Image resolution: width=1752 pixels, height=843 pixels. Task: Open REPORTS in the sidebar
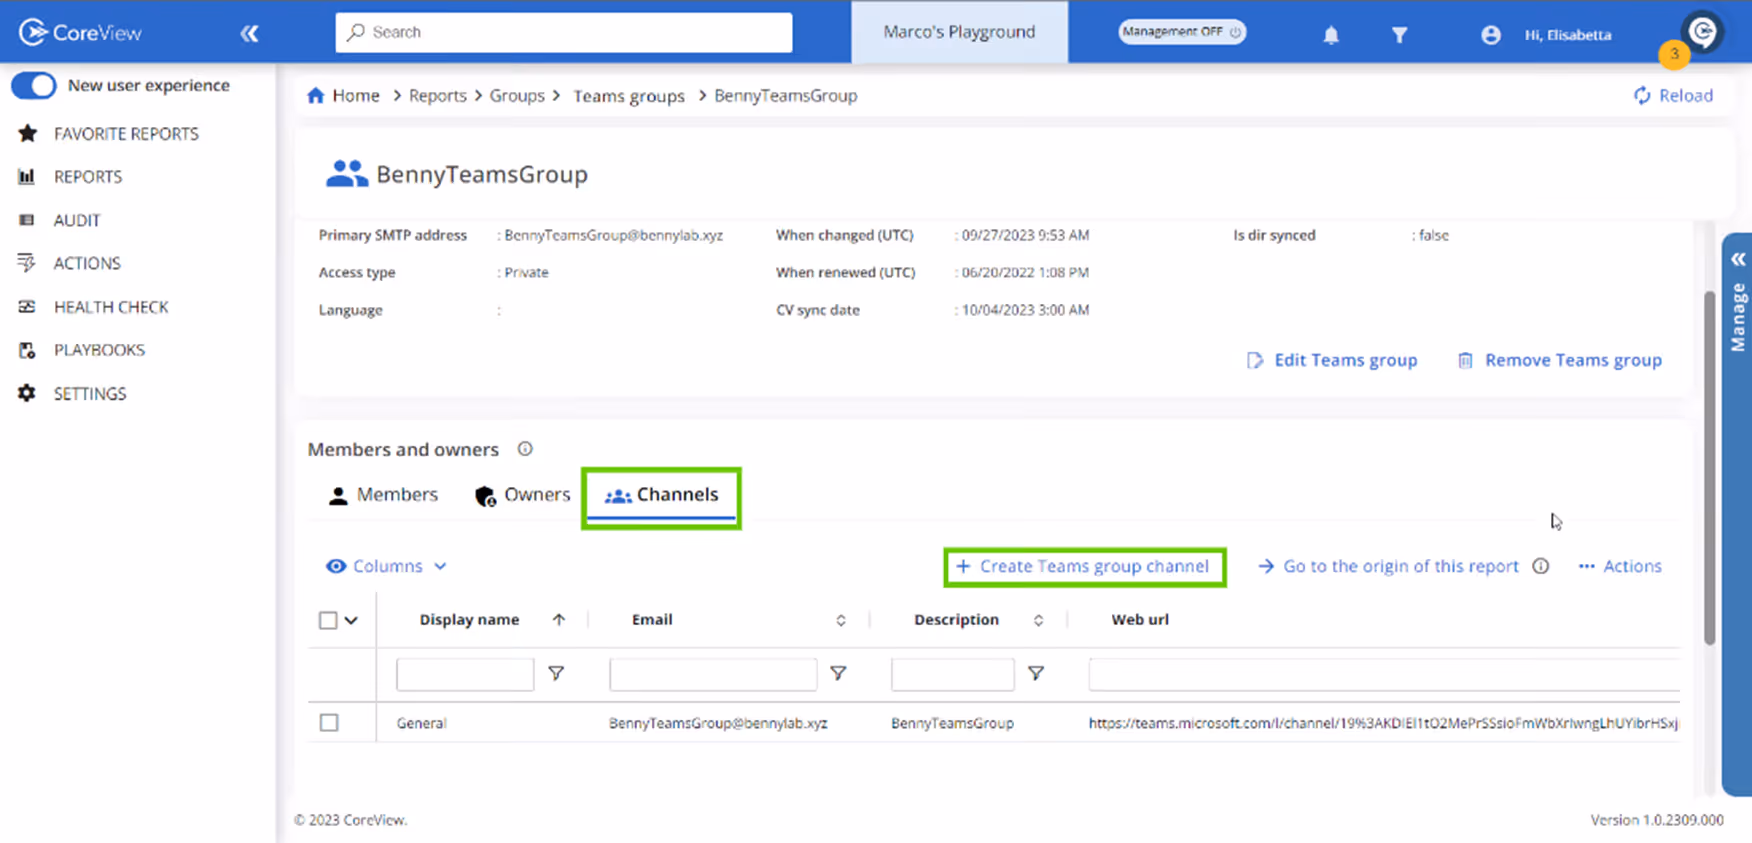(88, 176)
